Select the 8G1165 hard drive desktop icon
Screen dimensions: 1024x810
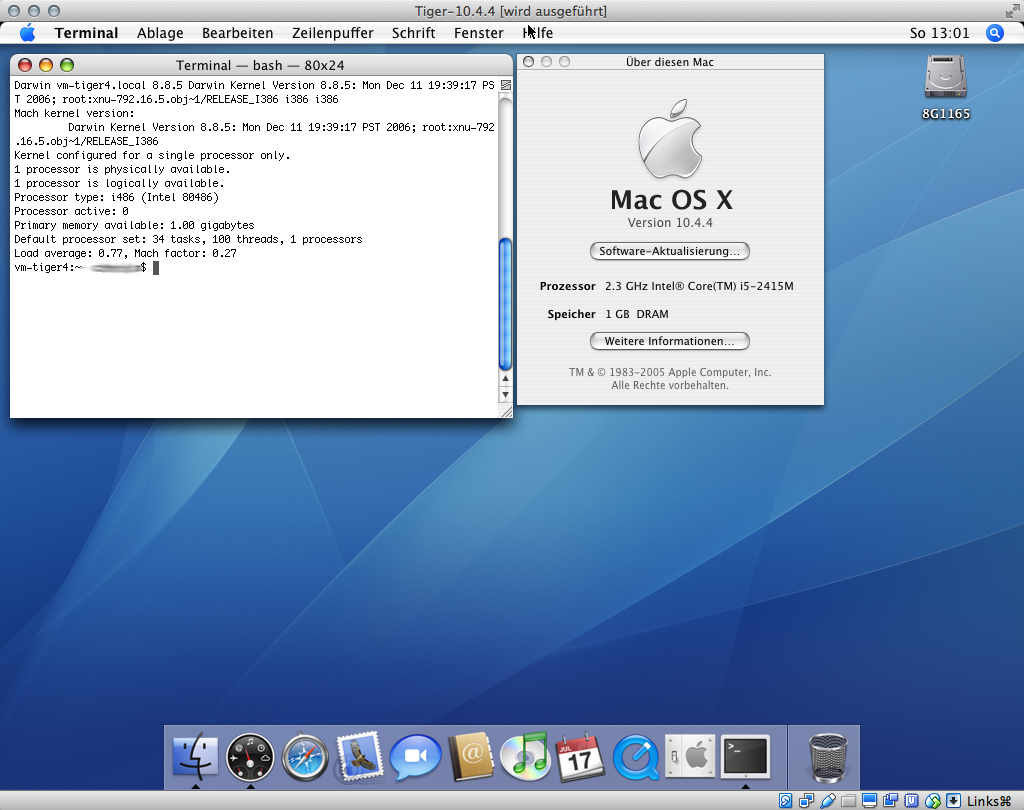coord(945,88)
